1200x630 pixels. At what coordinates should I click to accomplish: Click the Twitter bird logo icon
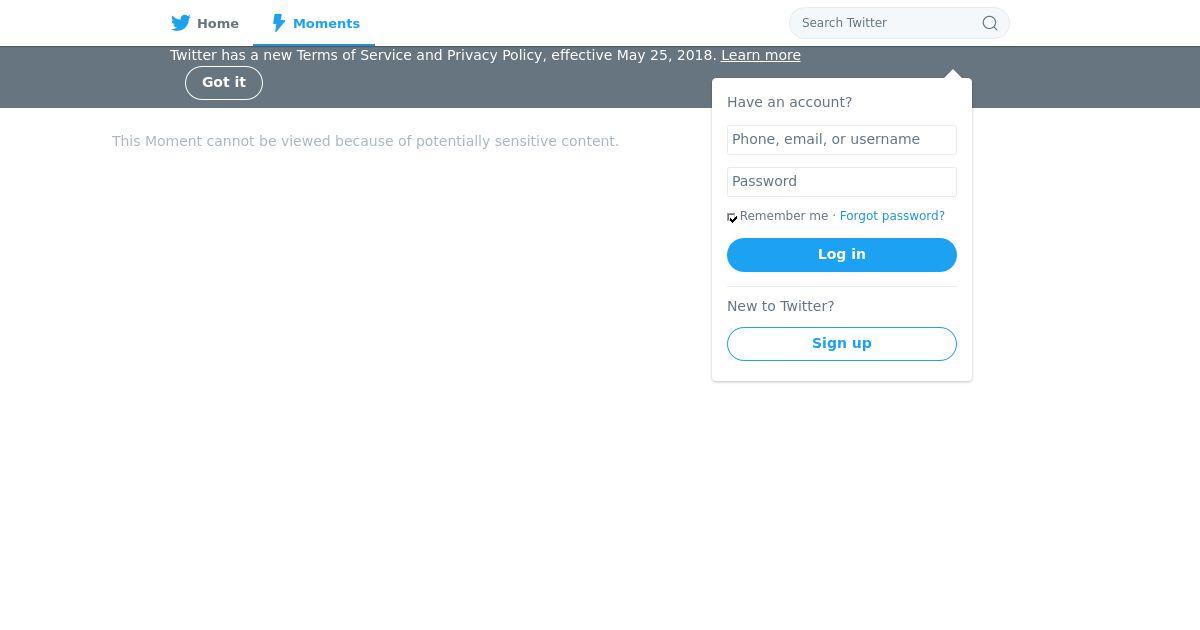[181, 23]
